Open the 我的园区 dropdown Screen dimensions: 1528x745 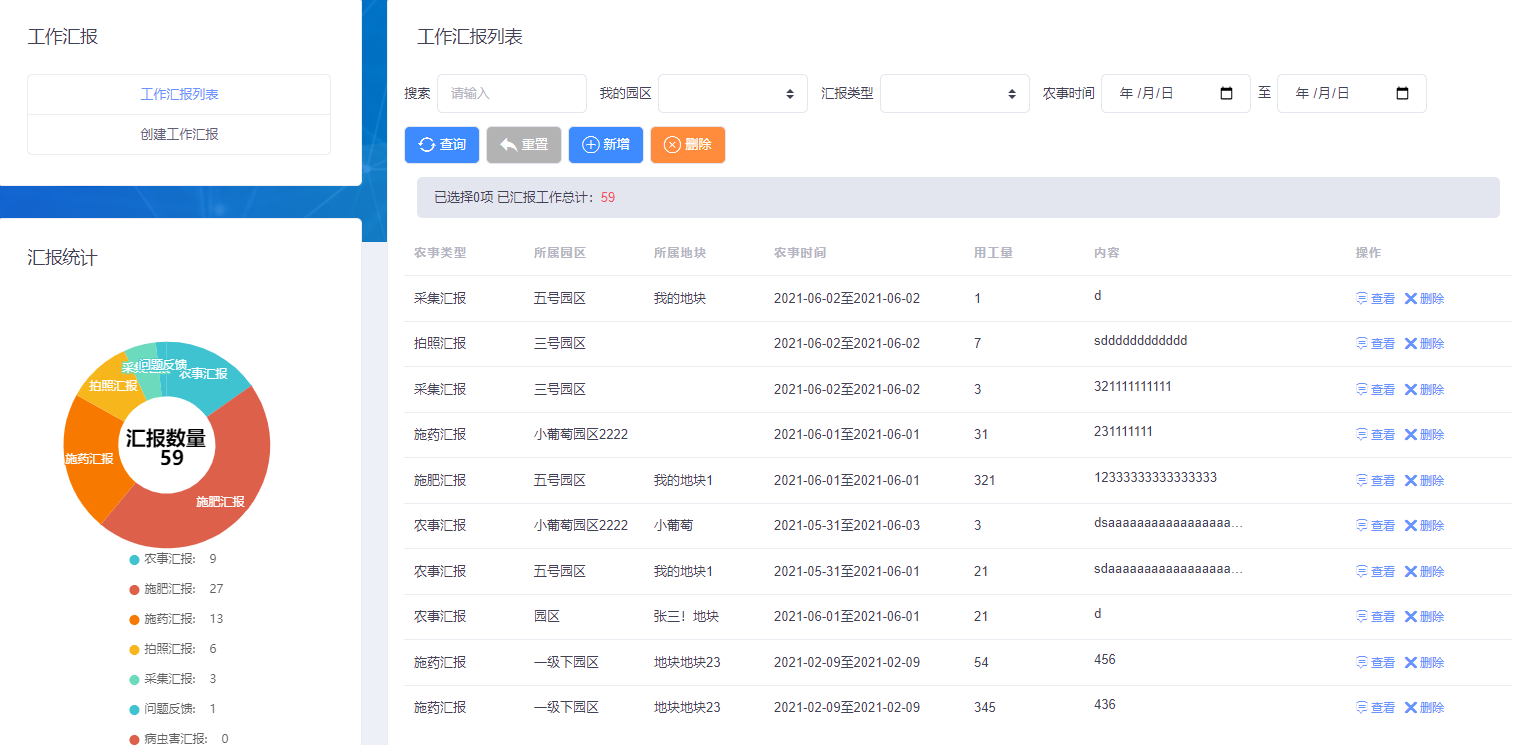pyautogui.click(x=733, y=93)
